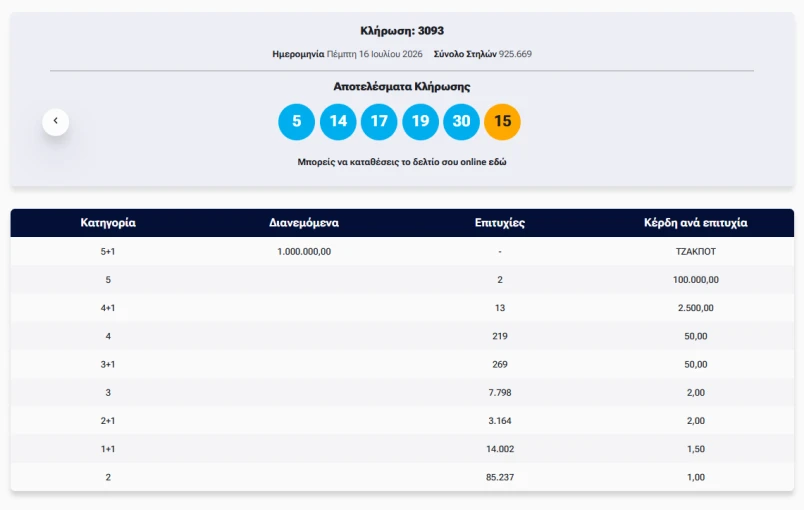Click the blue number 5 ball
This screenshot has width=804, height=510.
point(296,121)
